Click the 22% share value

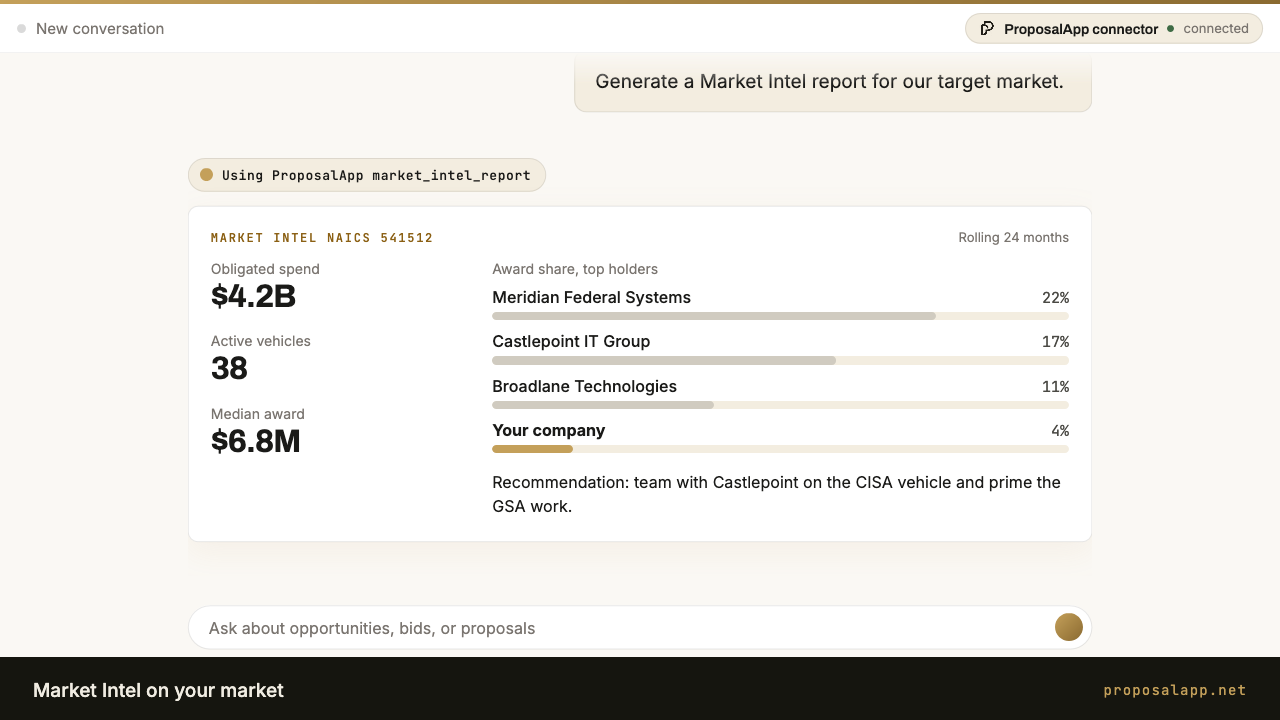click(1055, 298)
